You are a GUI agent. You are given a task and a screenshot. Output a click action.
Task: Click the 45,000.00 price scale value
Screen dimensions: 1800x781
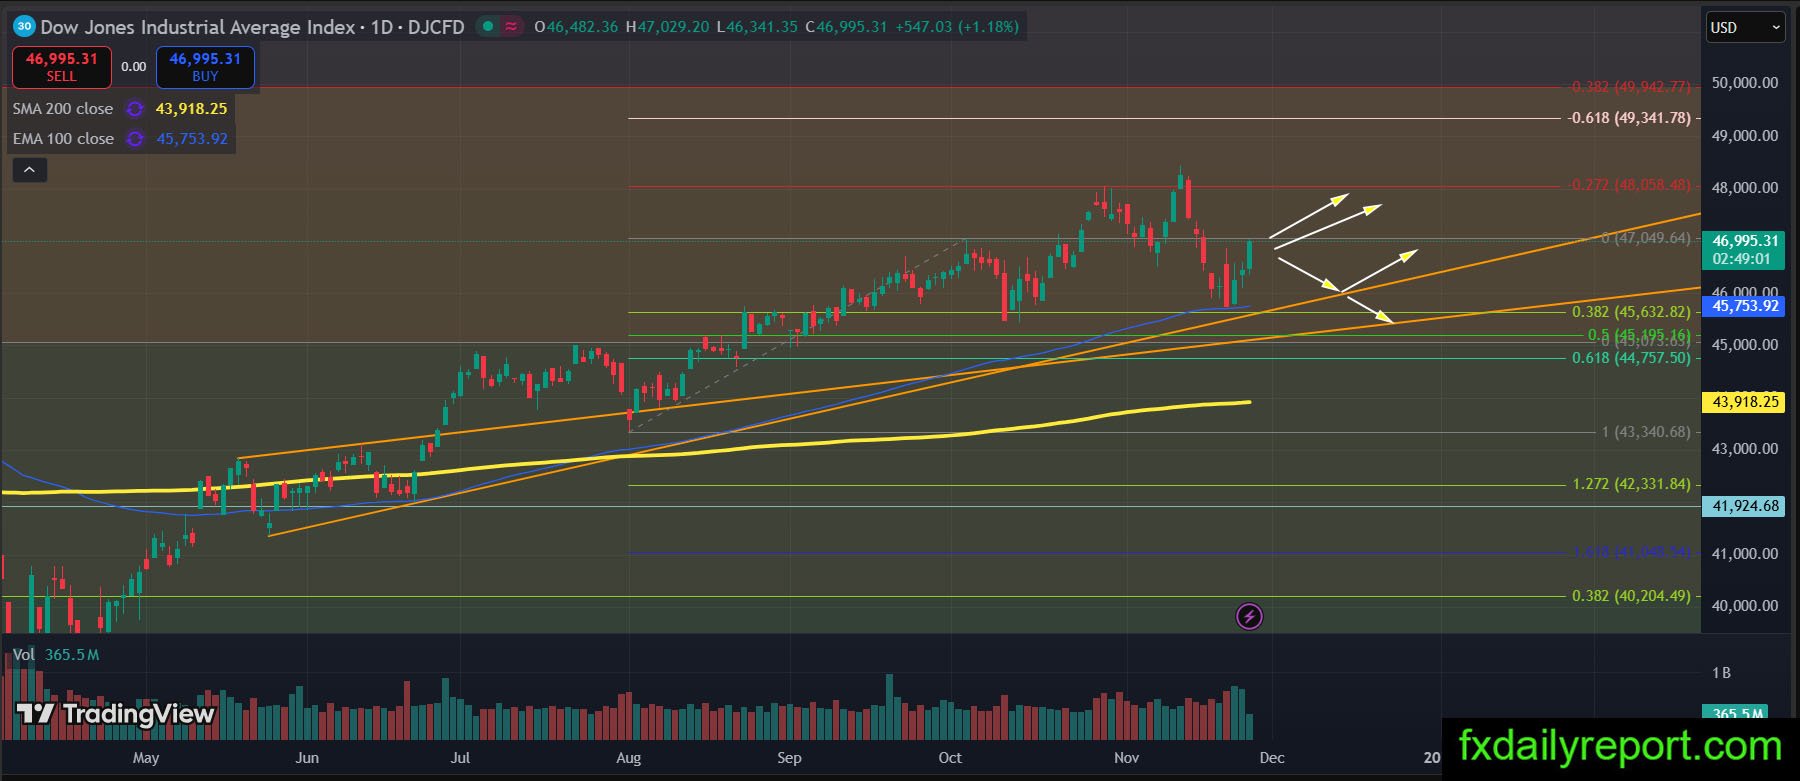(1745, 345)
